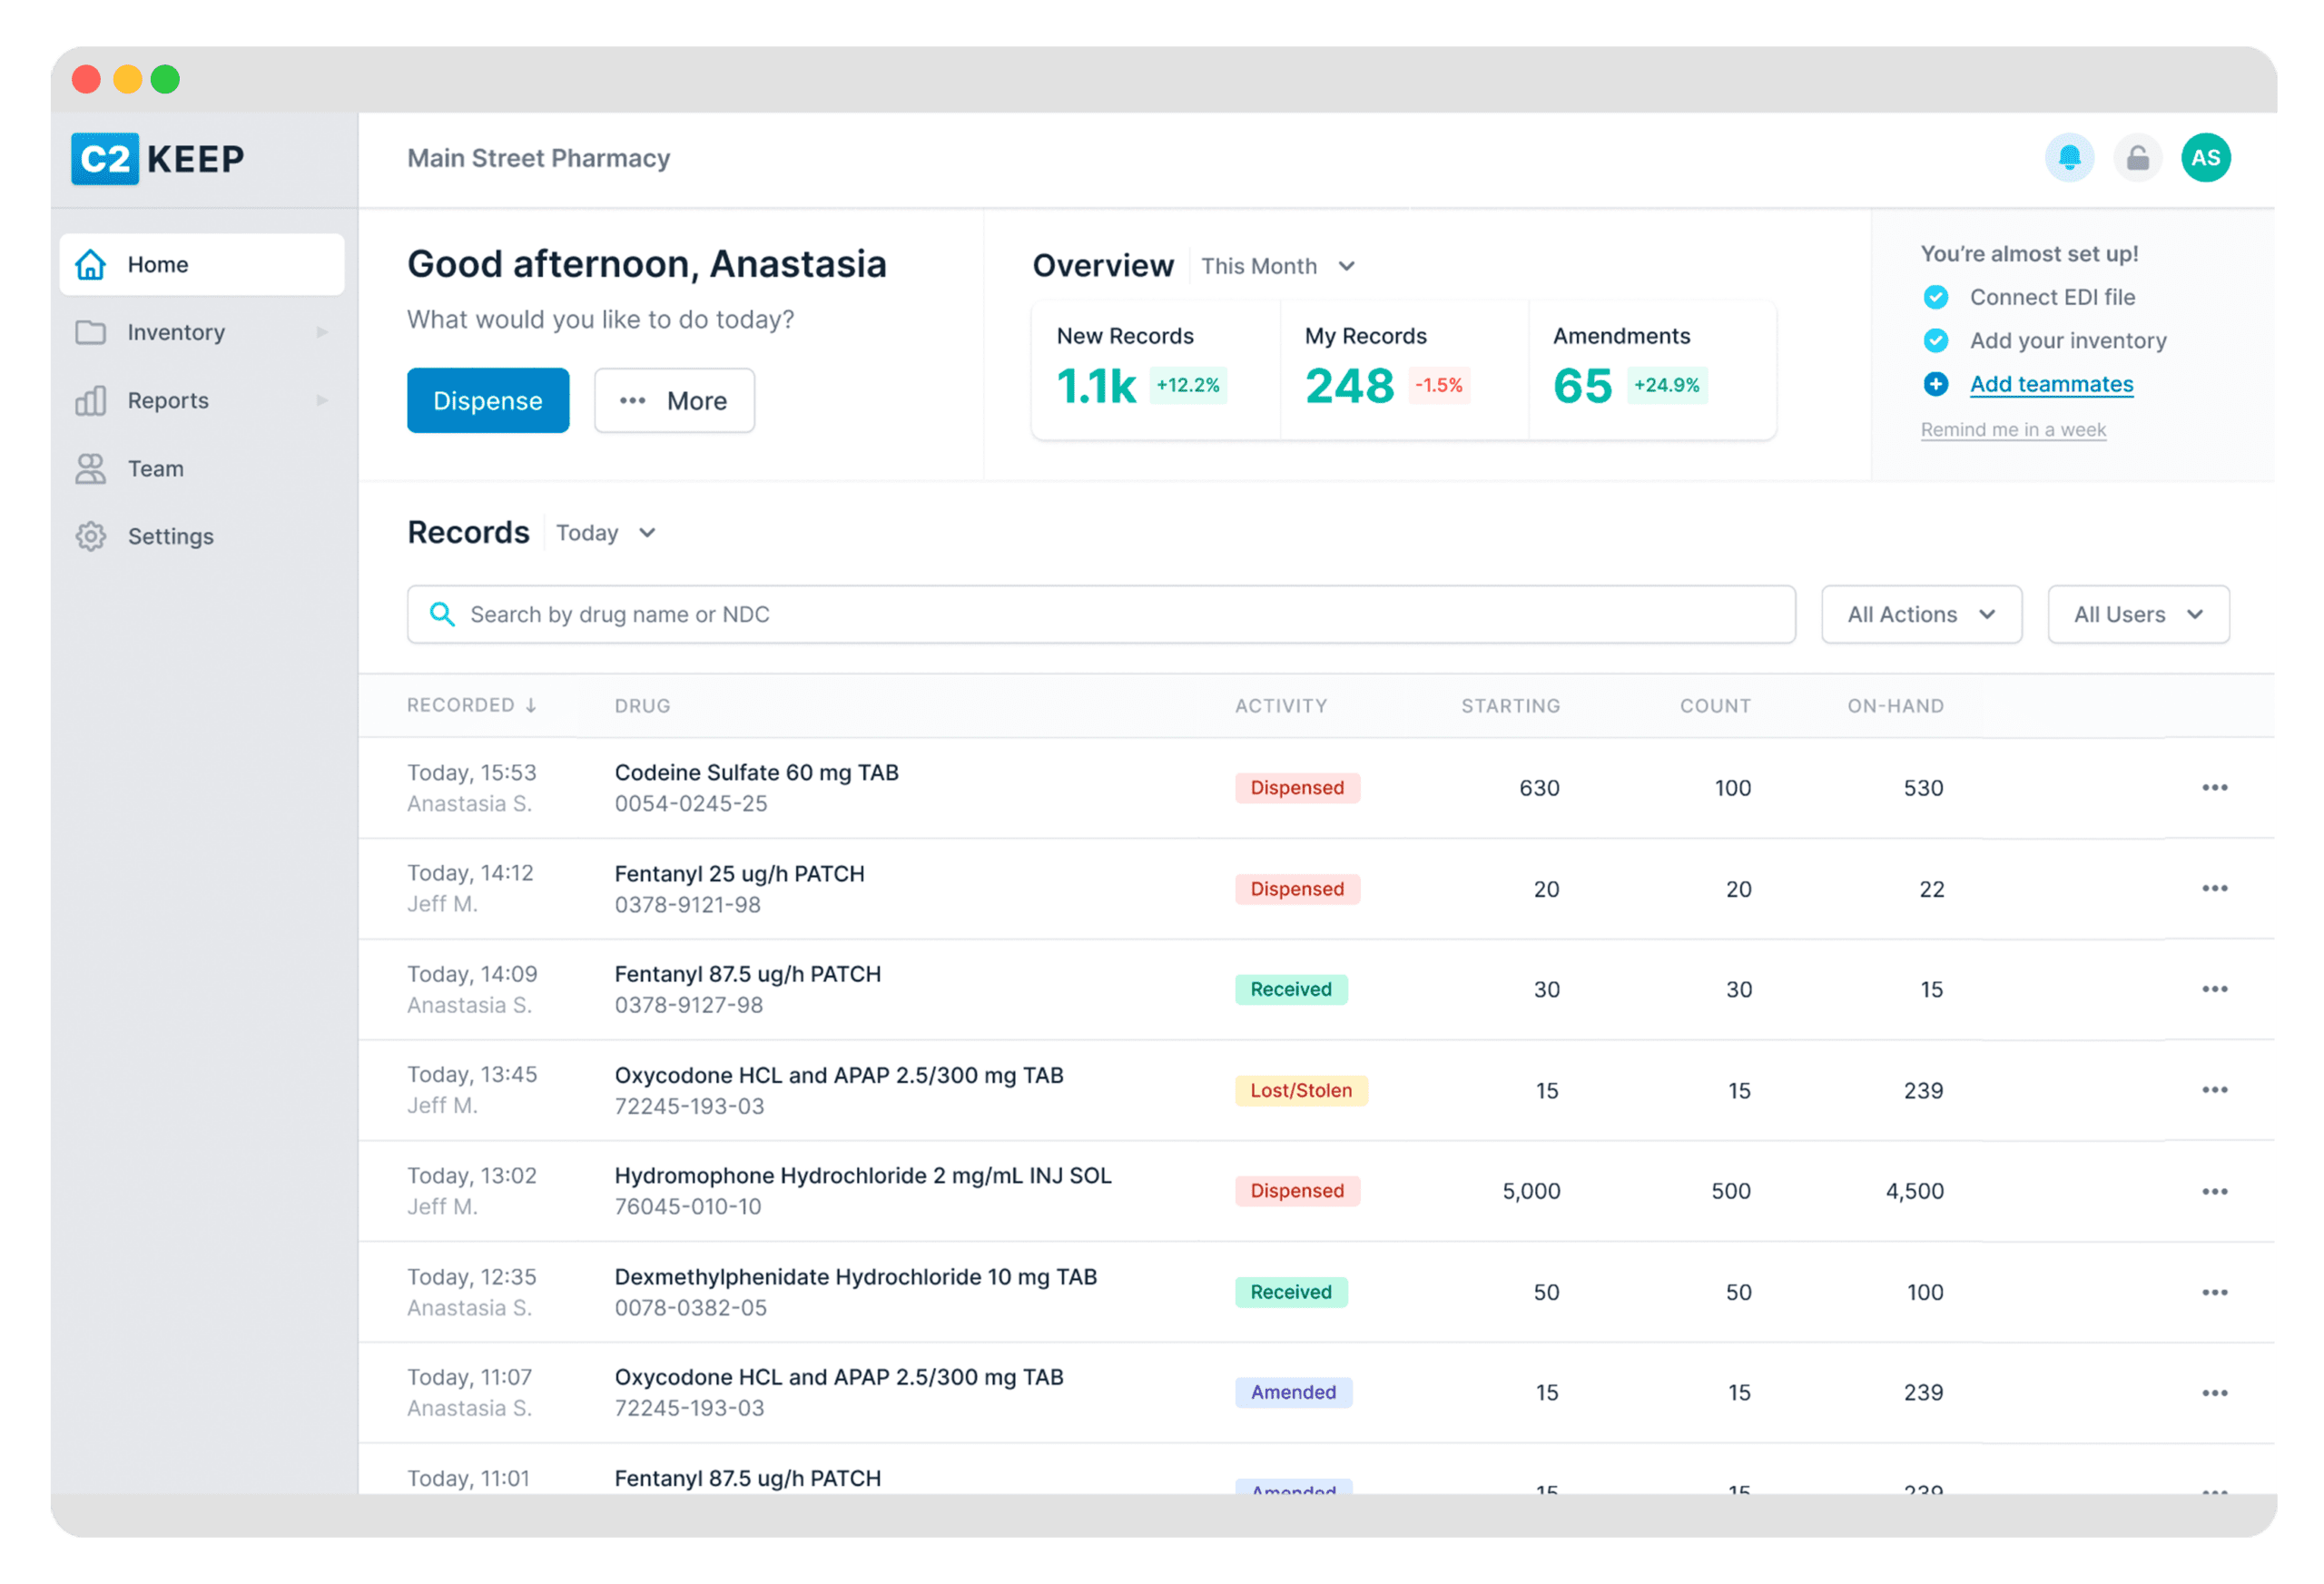Viewport: 2324px width, 1584px height.
Task: Open the All Actions filter dropdown
Action: [1920, 614]
